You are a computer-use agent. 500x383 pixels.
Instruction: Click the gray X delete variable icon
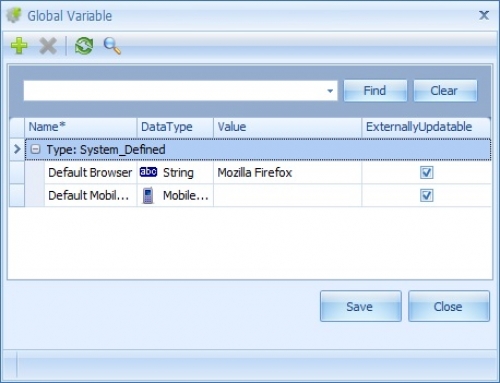coord(48,46)
